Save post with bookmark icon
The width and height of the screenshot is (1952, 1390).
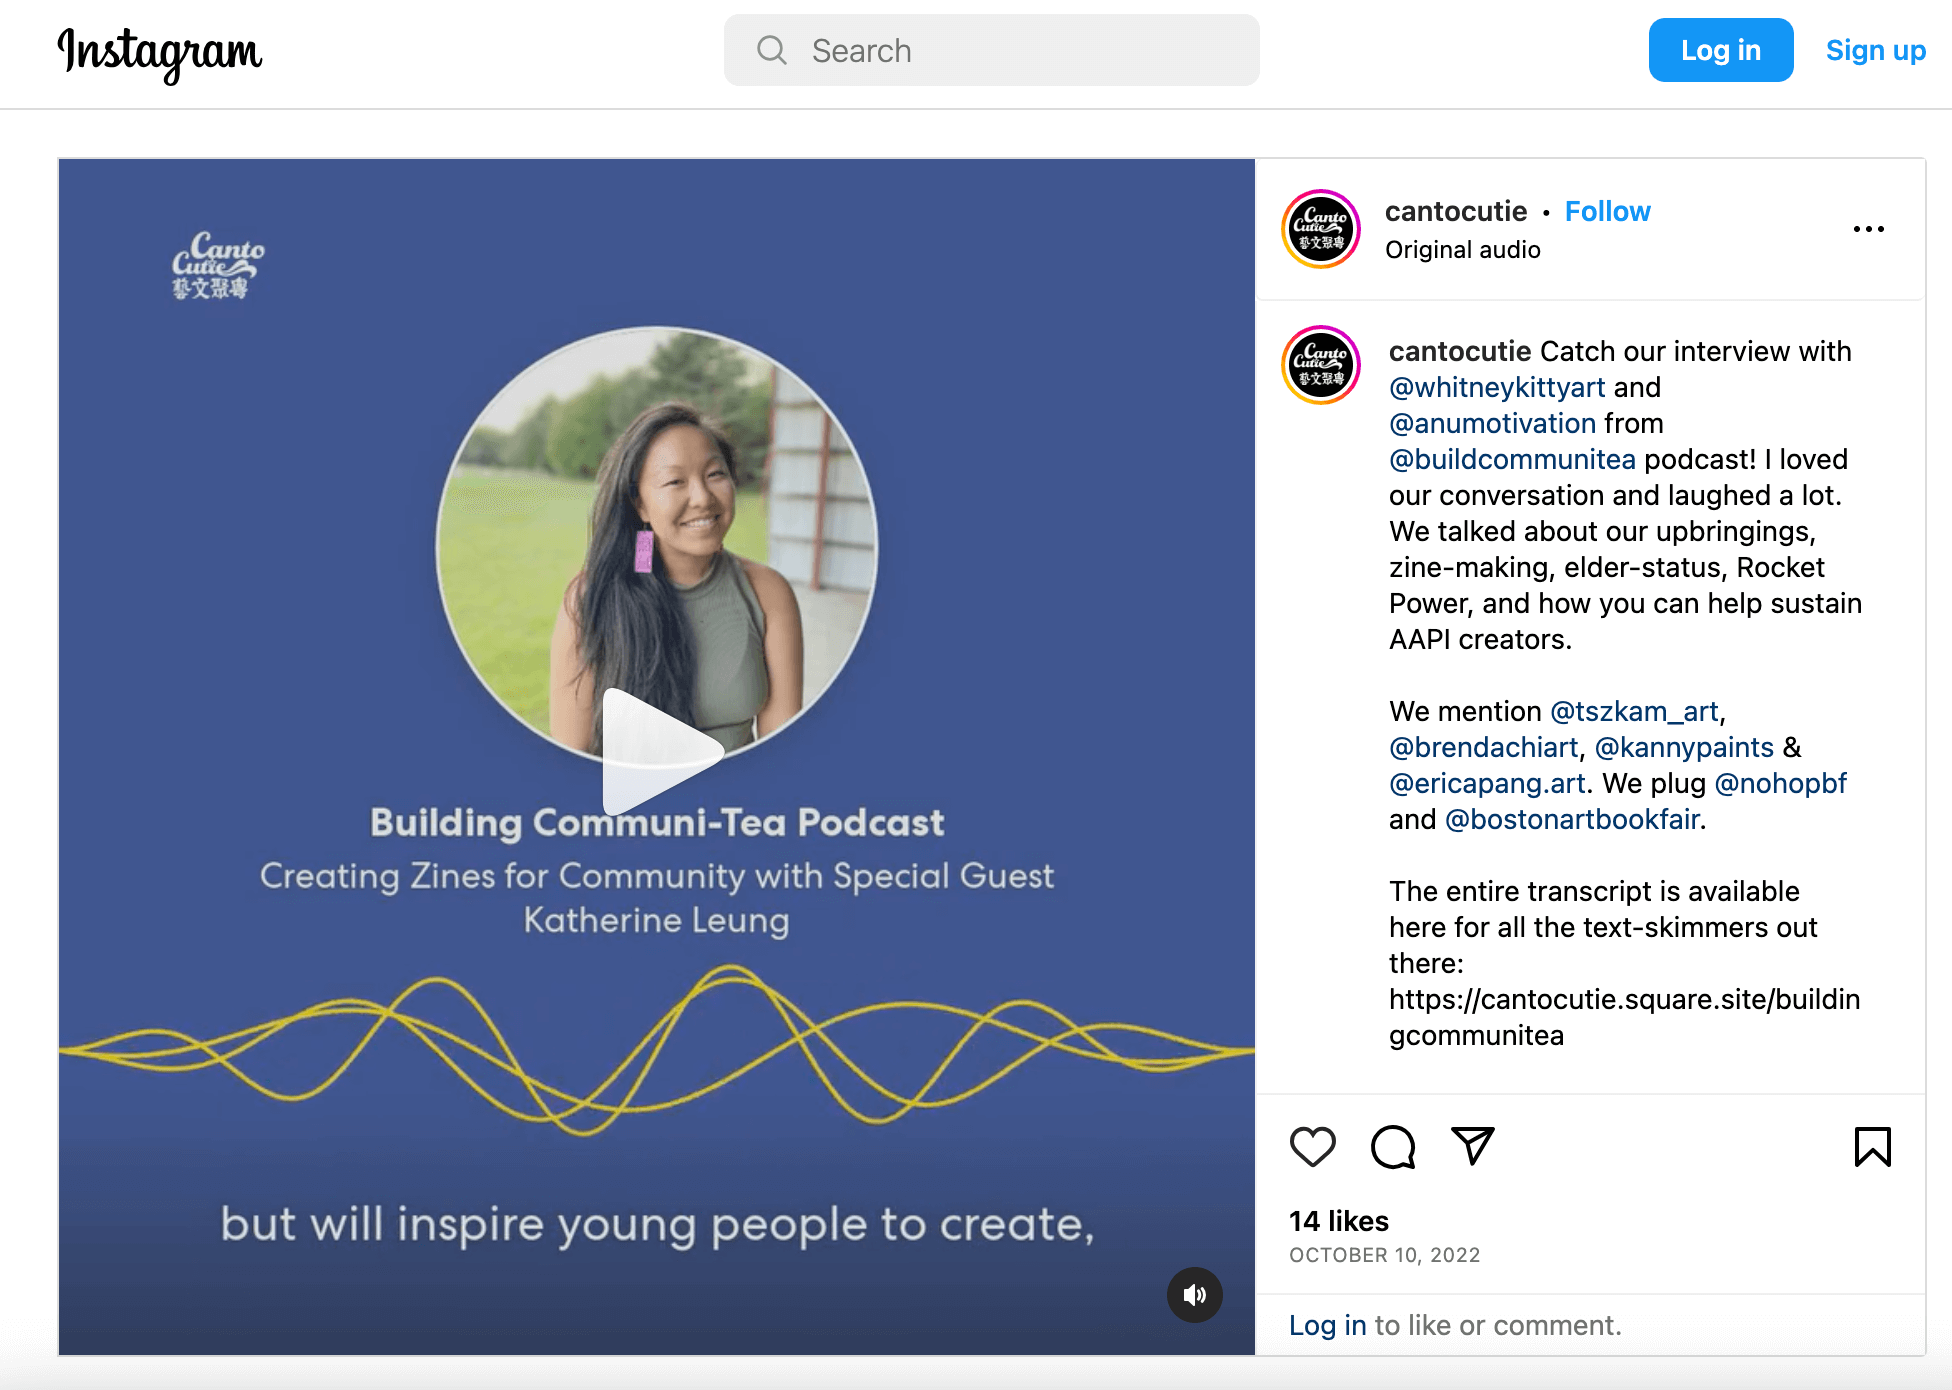coord(1872,1146)
